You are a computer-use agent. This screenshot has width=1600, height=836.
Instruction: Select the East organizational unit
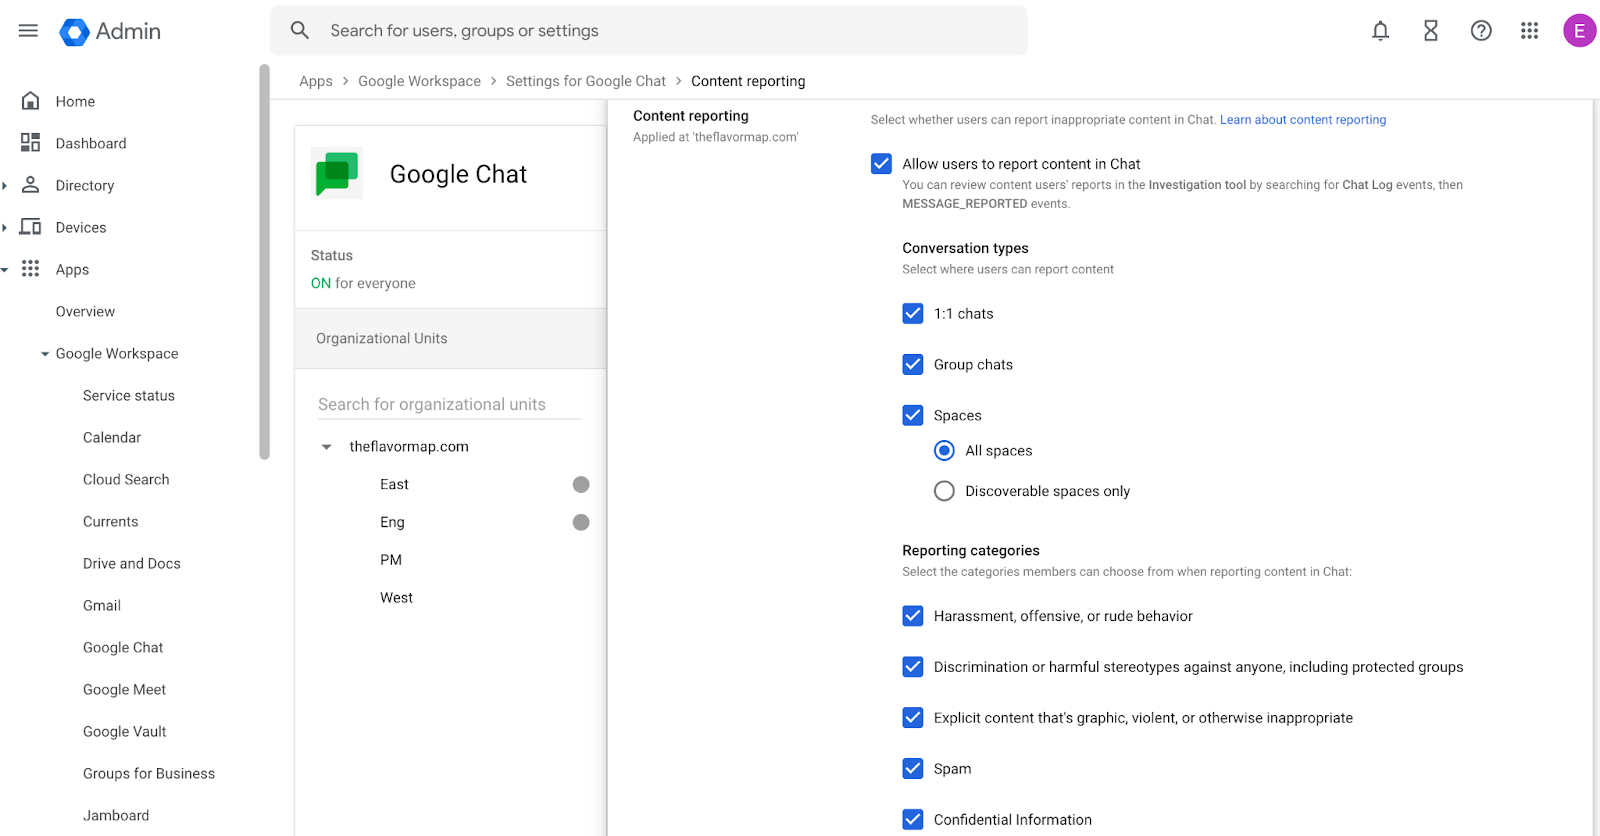[394, 485]
